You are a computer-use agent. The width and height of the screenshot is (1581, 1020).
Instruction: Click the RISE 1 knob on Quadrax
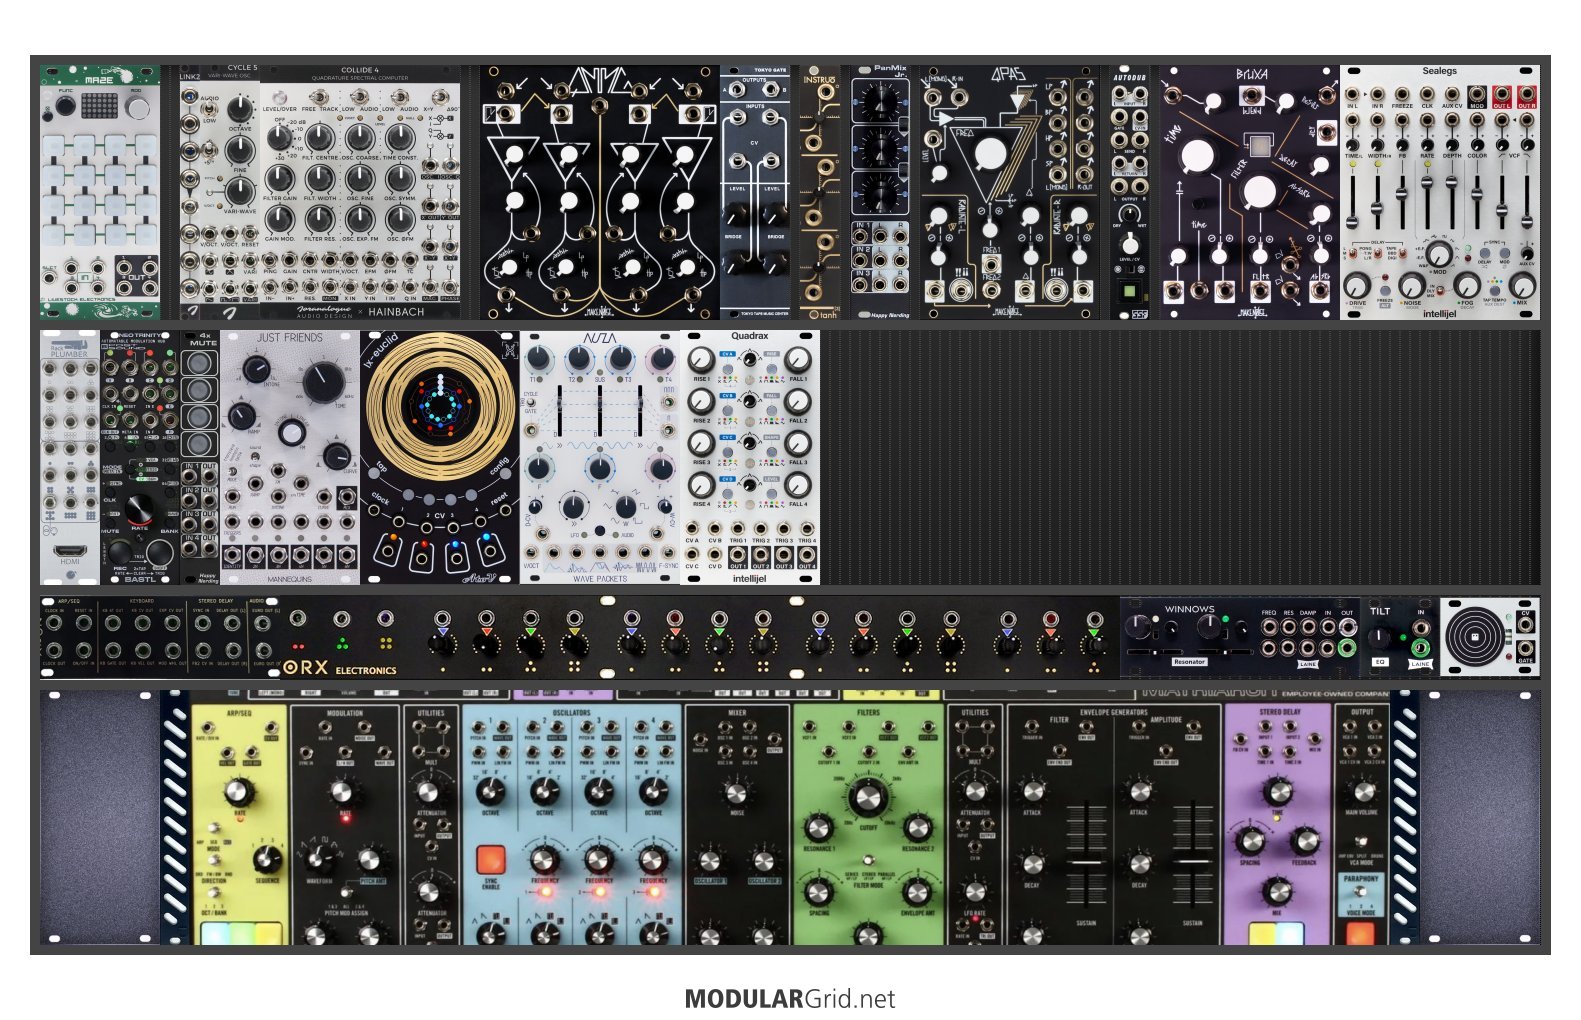(x=701, y=360)
